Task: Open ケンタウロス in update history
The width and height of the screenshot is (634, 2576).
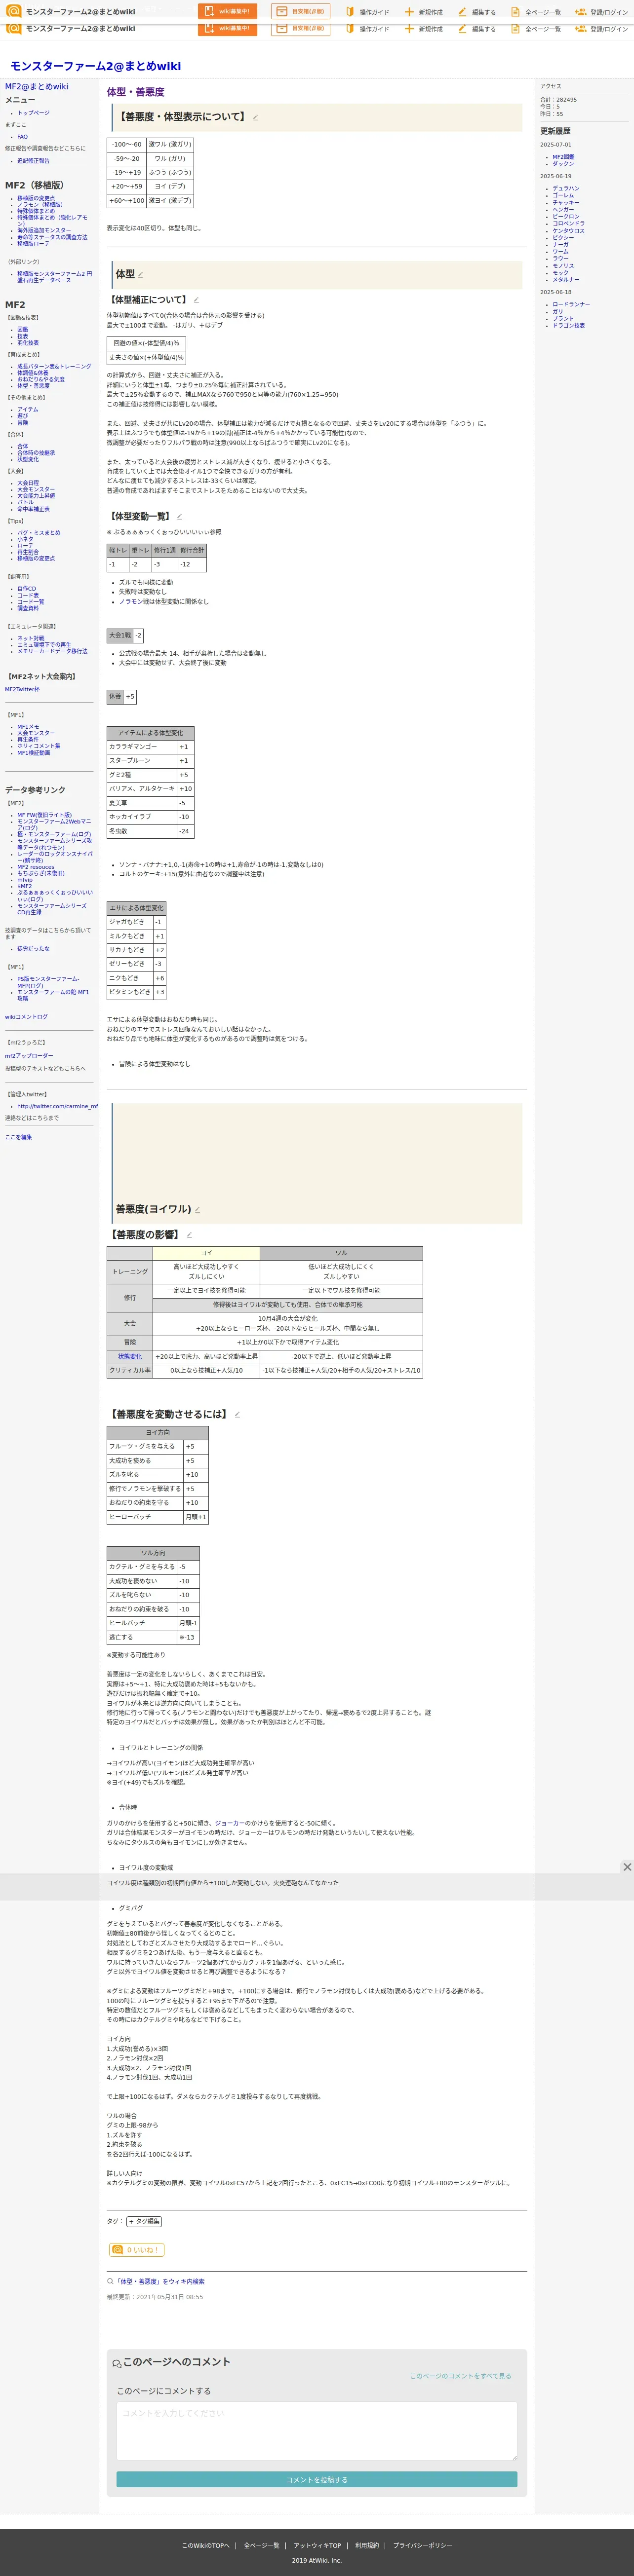Action: click(x=568, y=231)
